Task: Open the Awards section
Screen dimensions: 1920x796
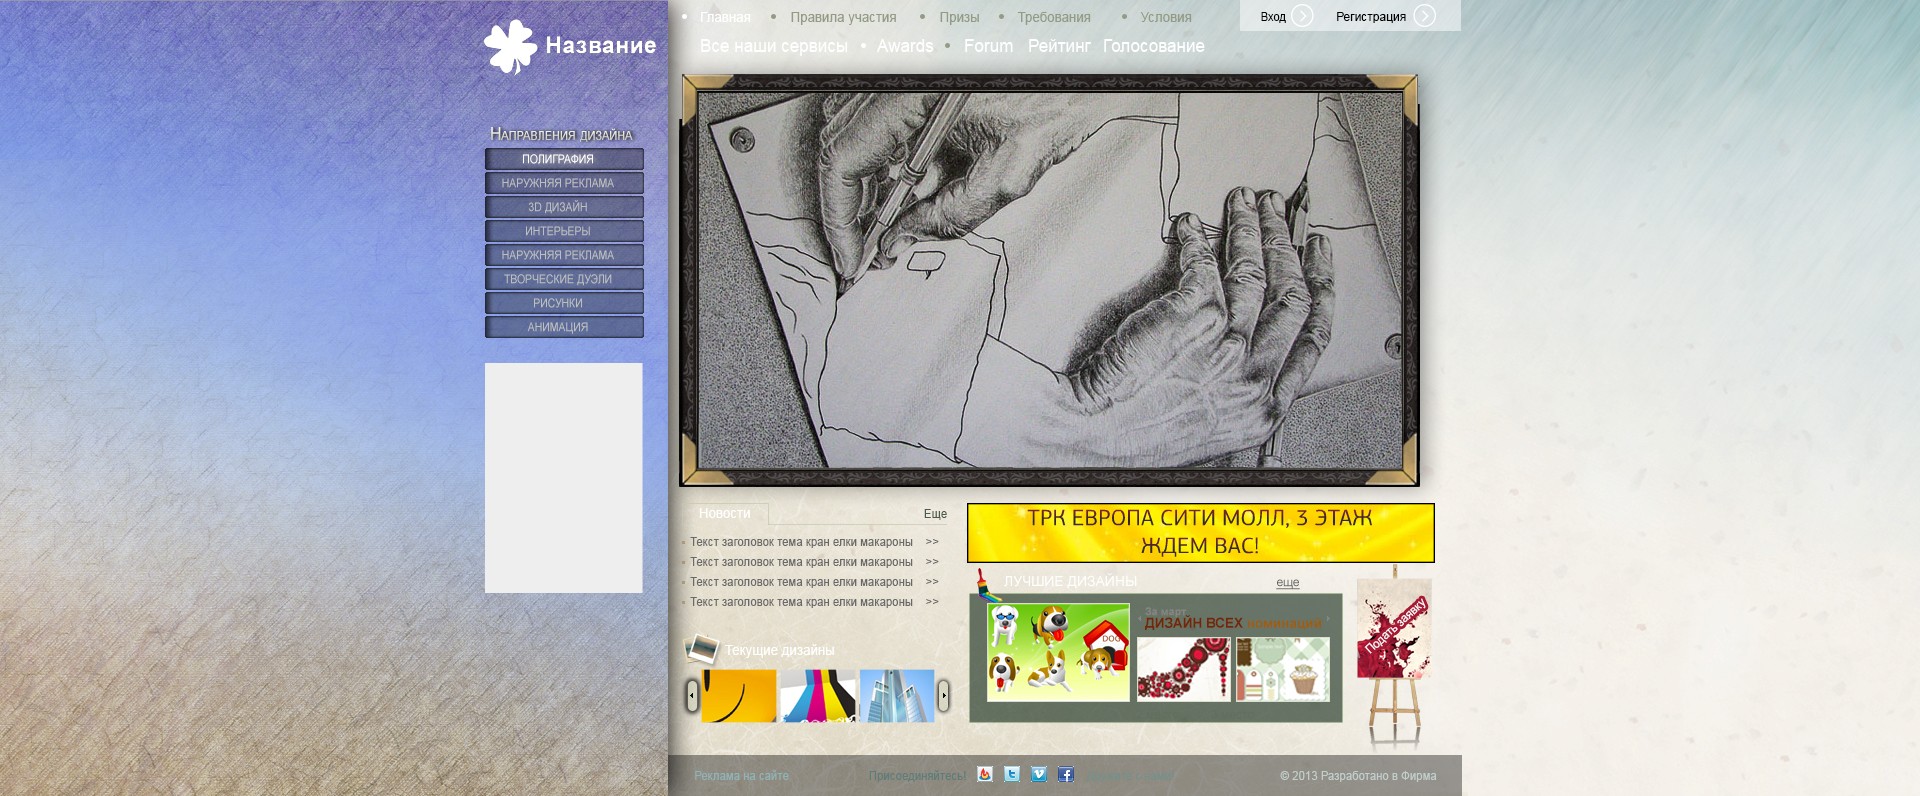Action: pyautogui.click(x=905, y=46)
